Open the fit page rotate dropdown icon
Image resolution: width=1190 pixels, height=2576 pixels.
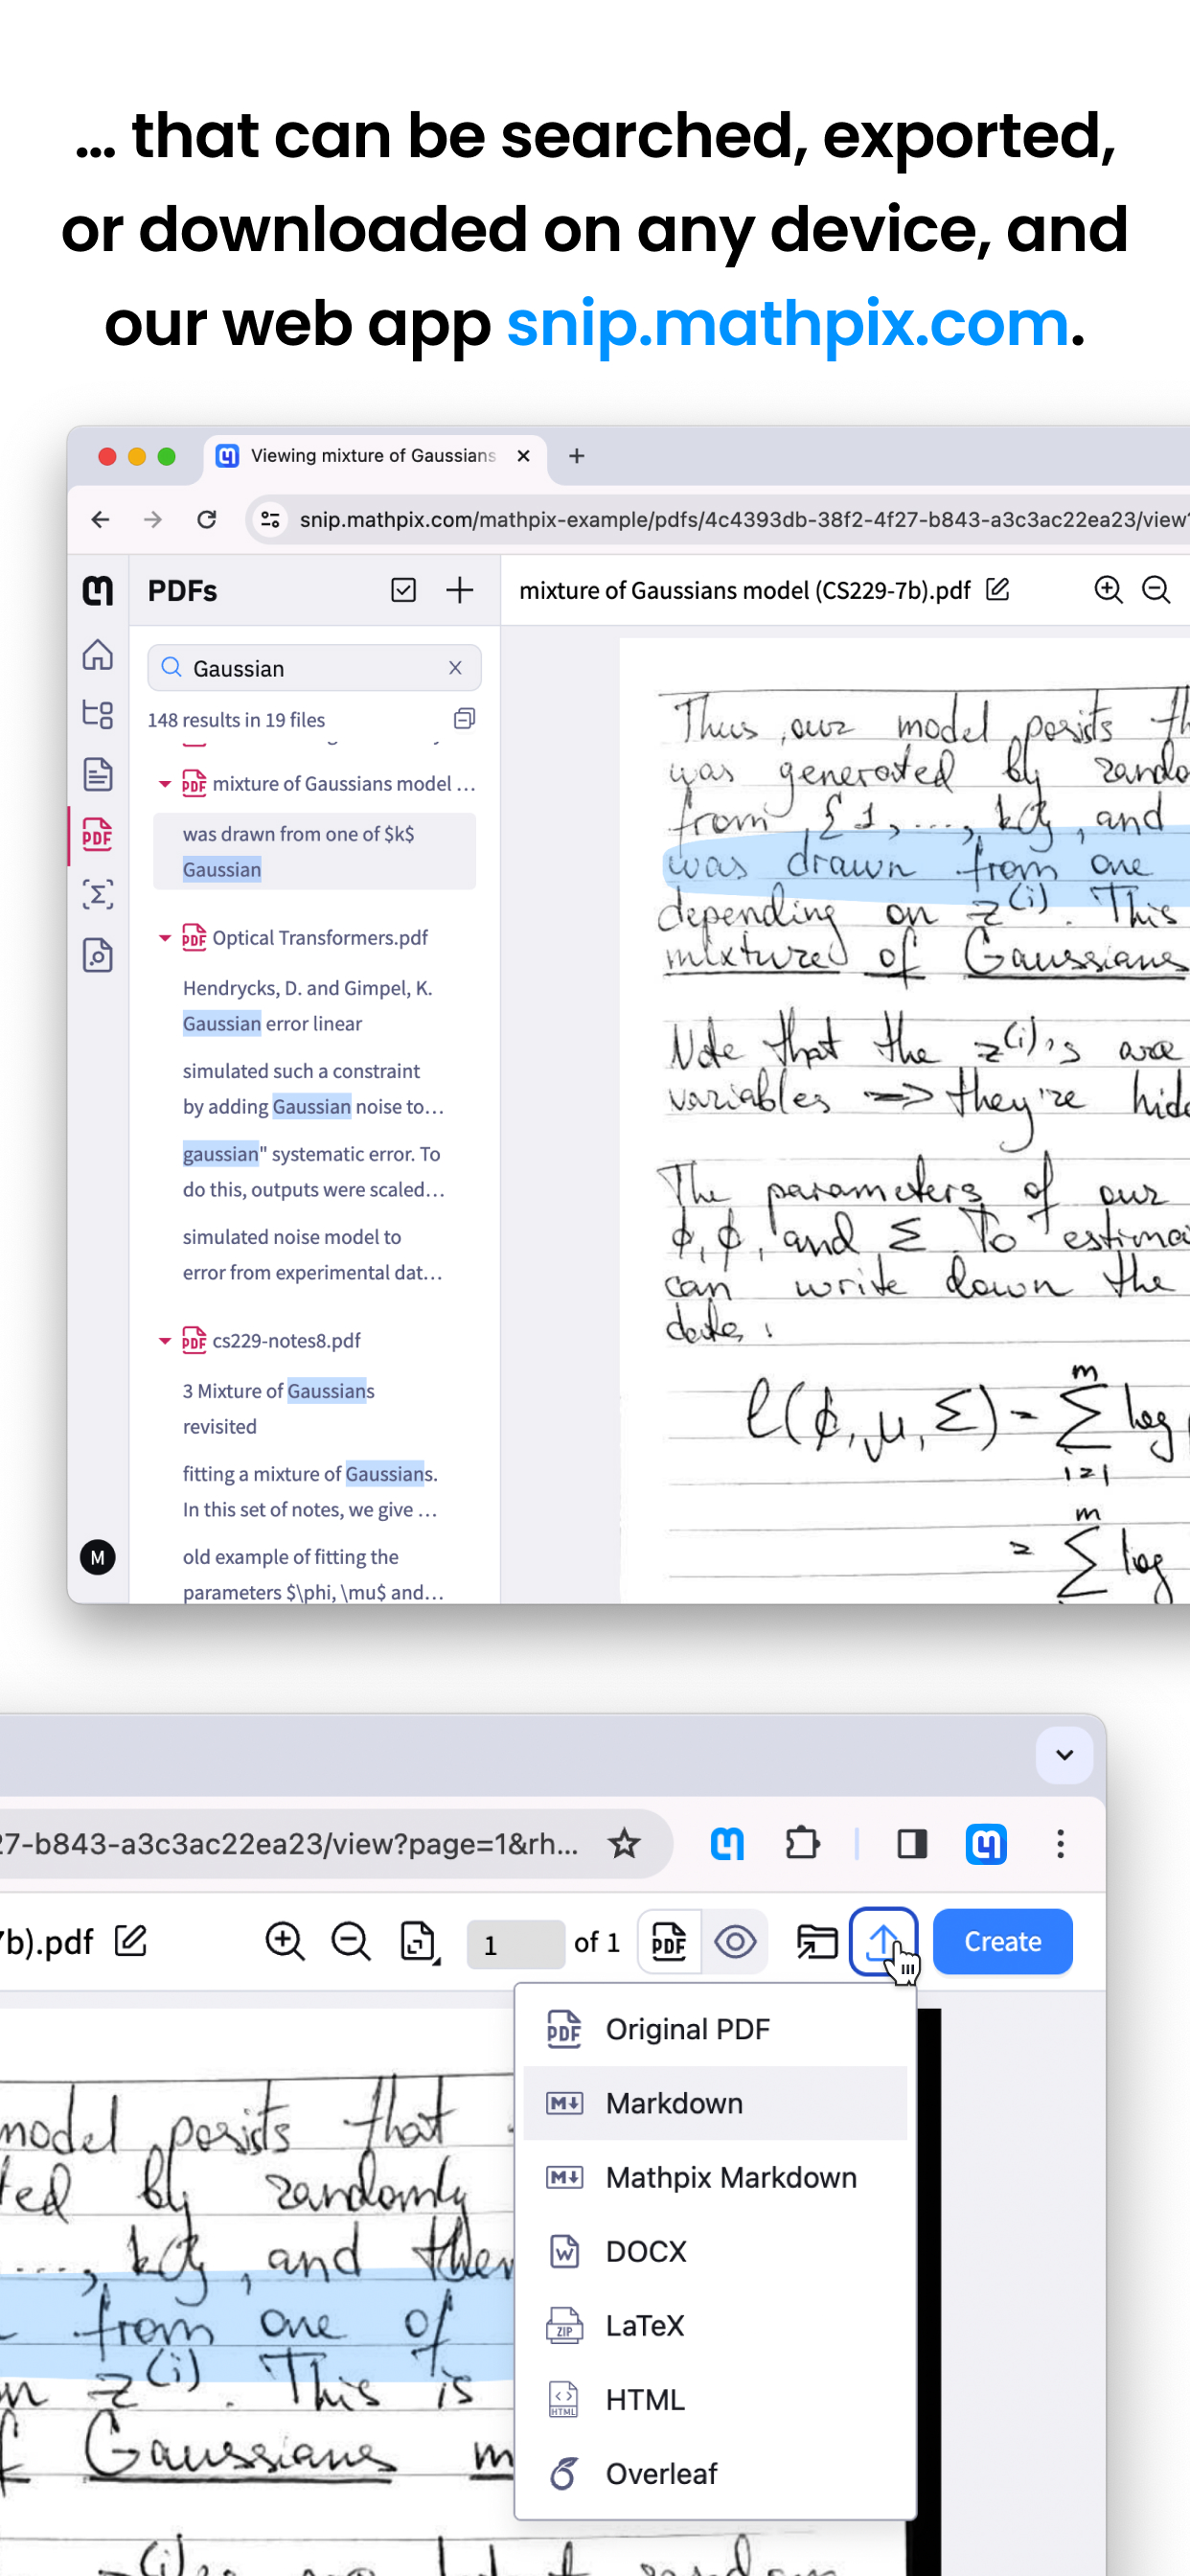(420, 1942)
